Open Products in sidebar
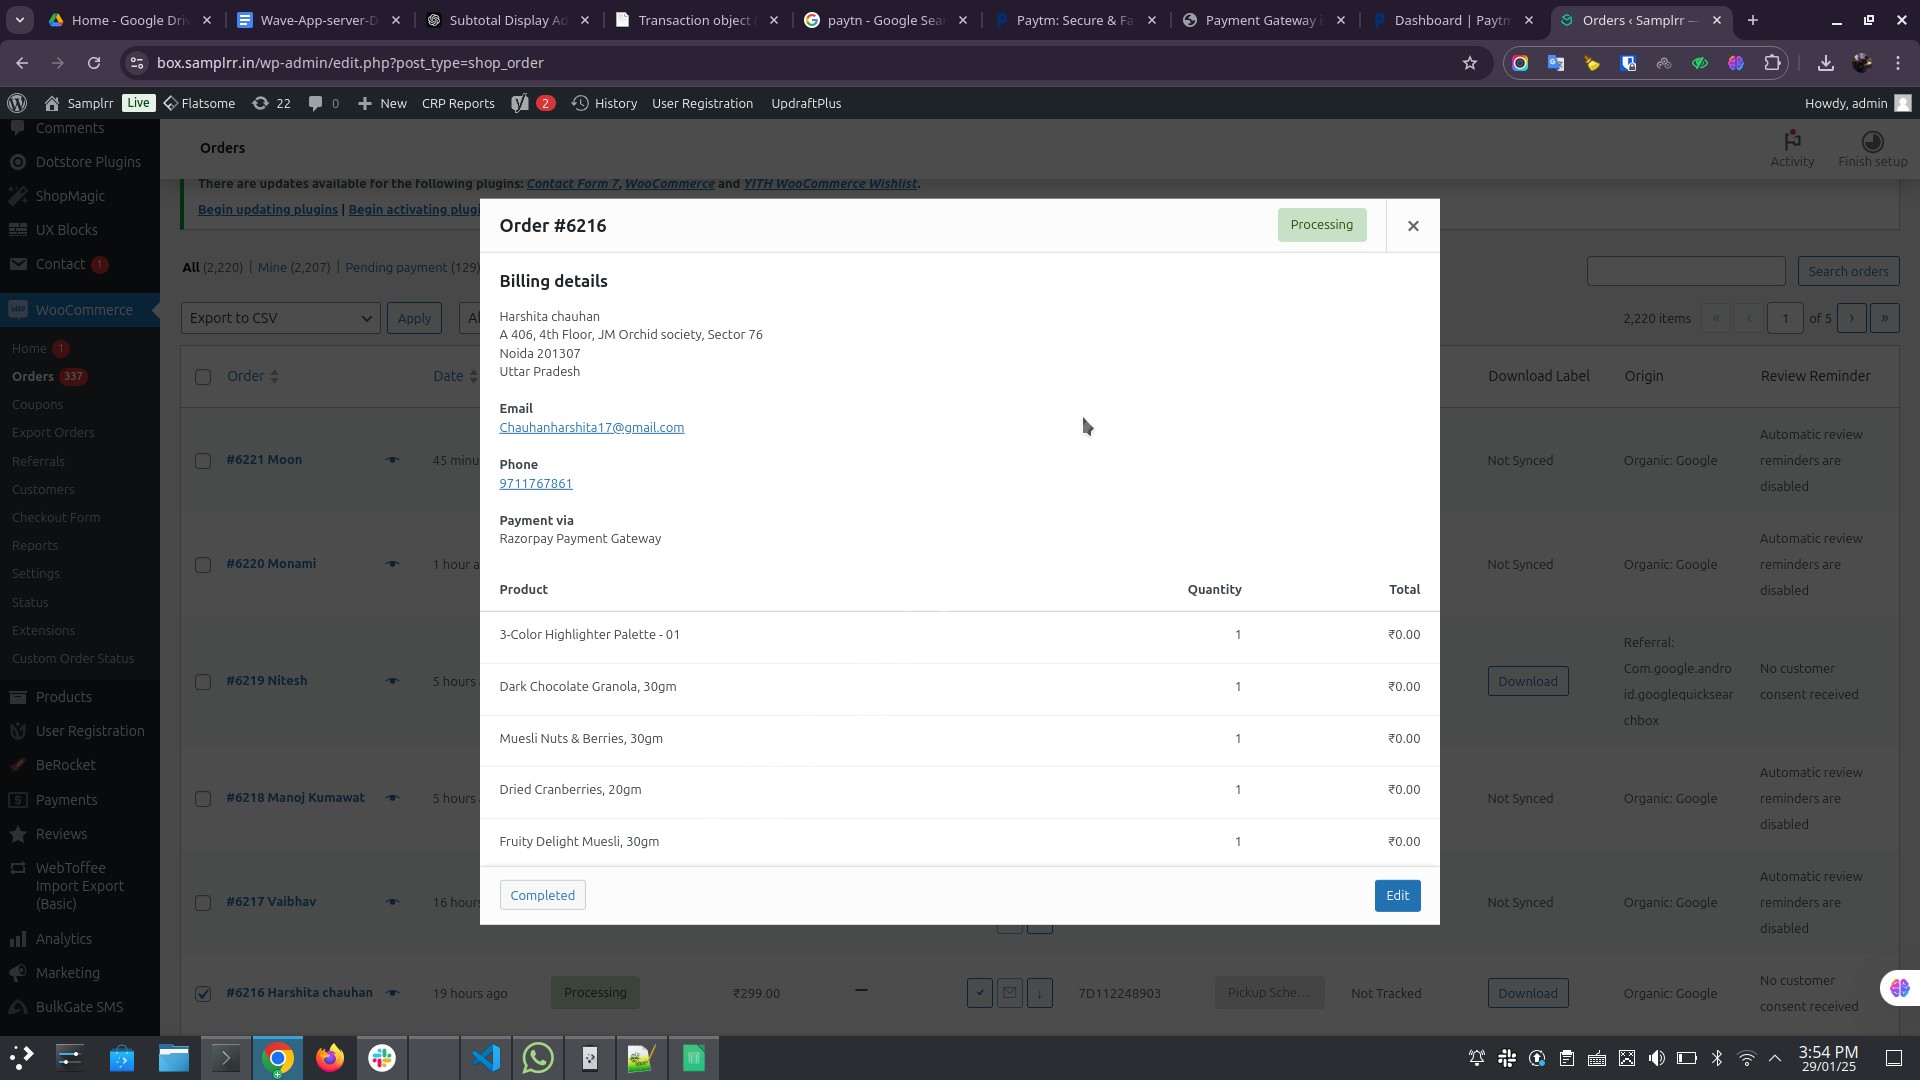This screenshot has height=1080, width=1920. click(80, 697)
